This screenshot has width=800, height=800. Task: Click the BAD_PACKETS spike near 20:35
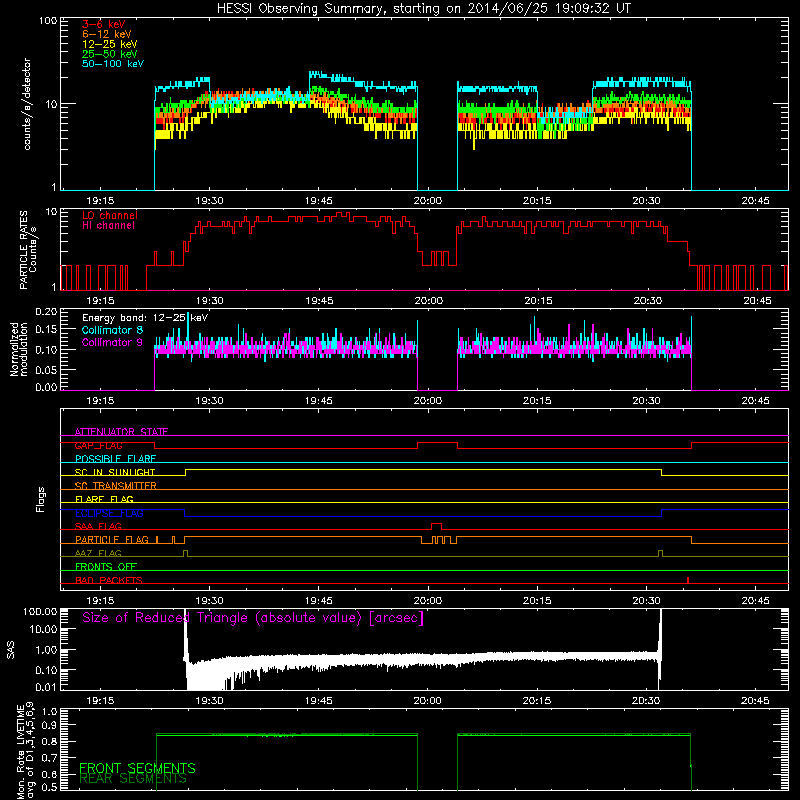(x=688, y=580)
